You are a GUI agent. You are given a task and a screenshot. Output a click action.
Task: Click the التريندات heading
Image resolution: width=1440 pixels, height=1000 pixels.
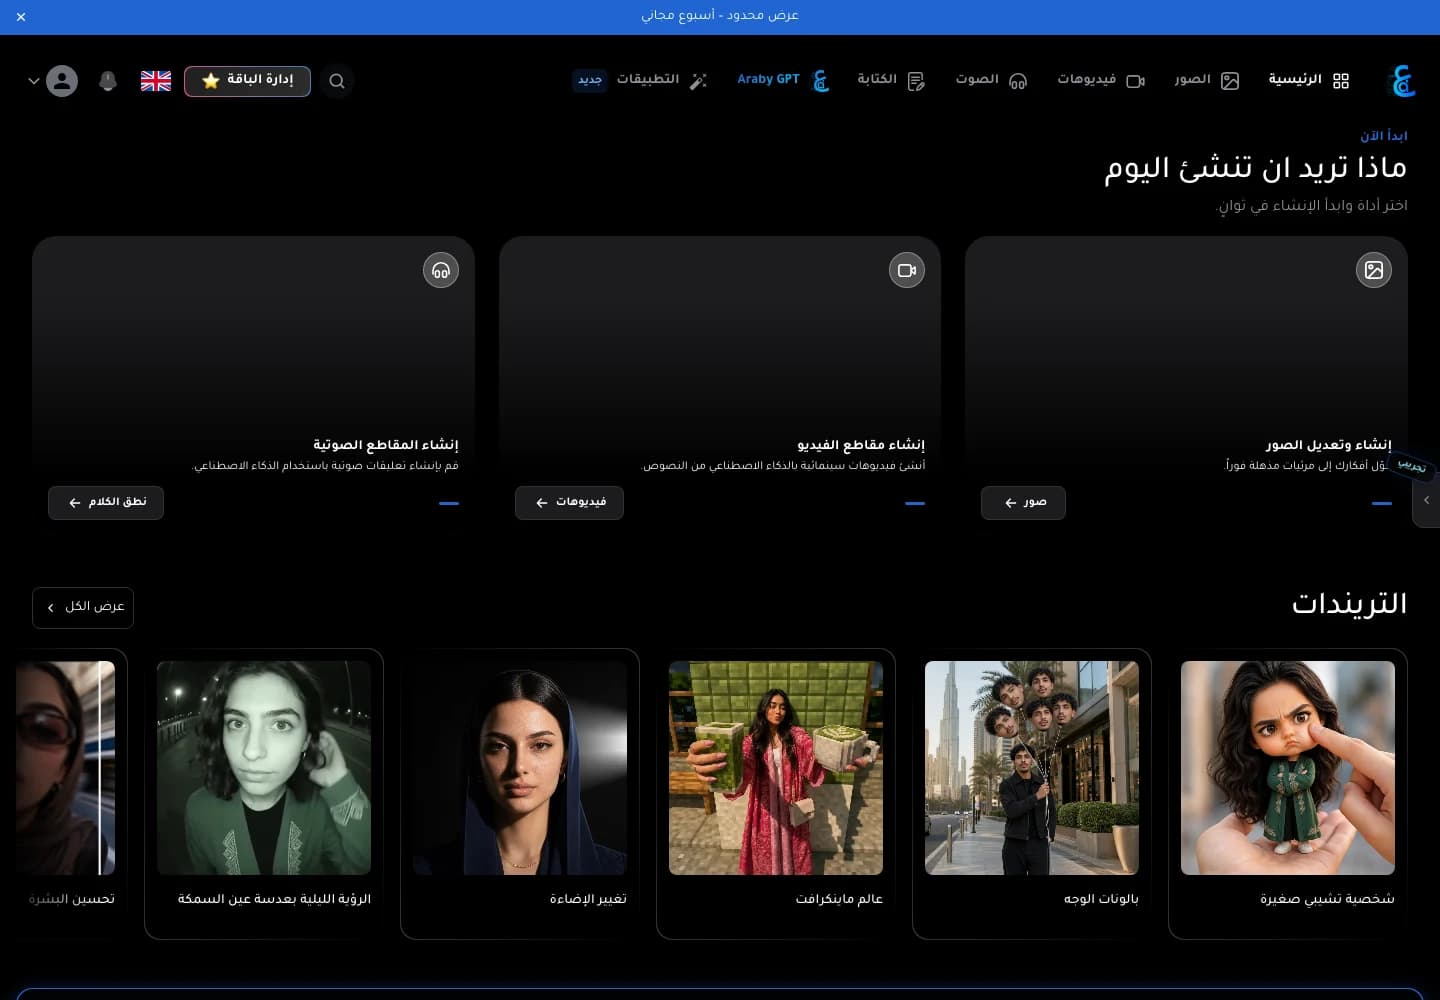pyautogui.click(x=1349, y=604)
